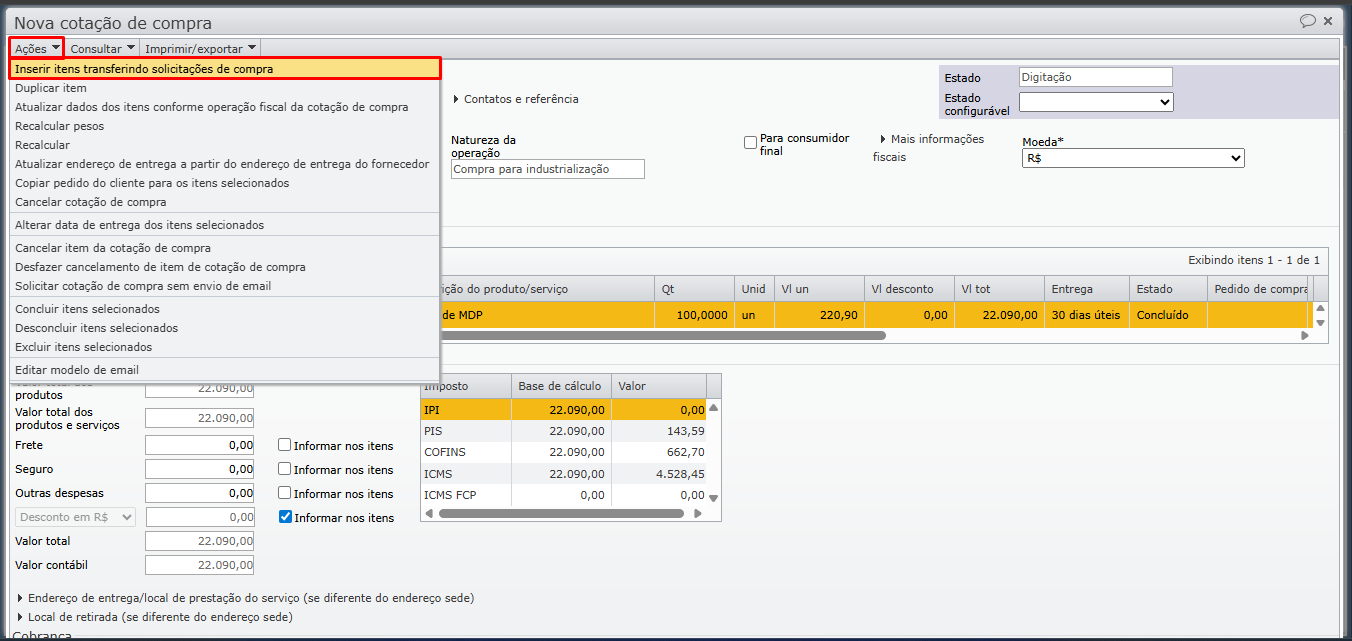Click the chat bubble icon in title bar
This screenshot has width=1352, height=641.
(x=1307, y=21)
